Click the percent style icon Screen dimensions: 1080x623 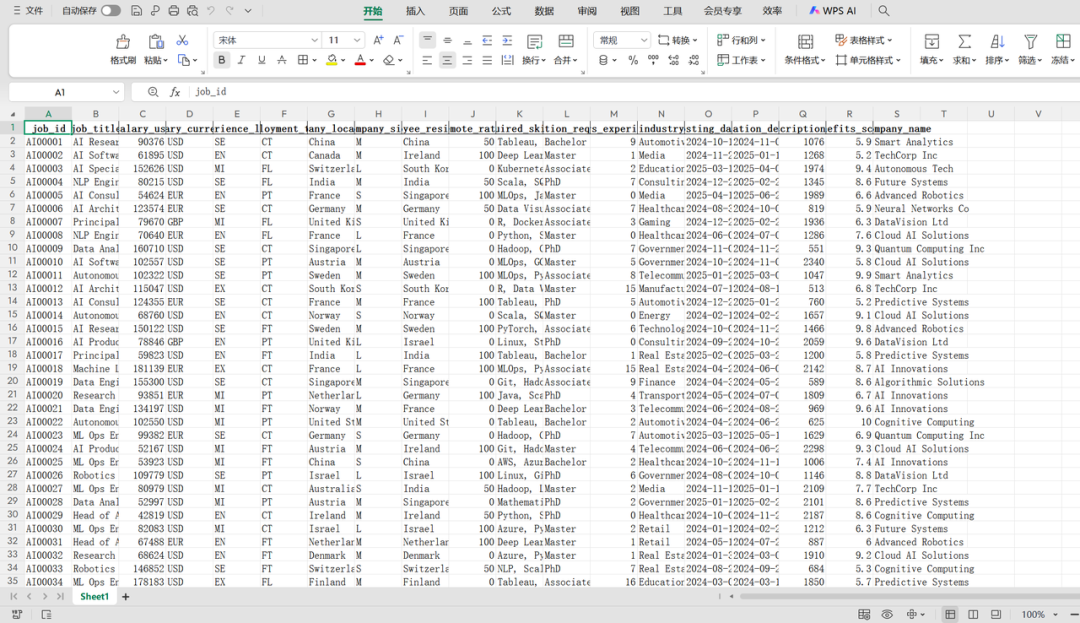pyautogui.click(x=633, y=60)
